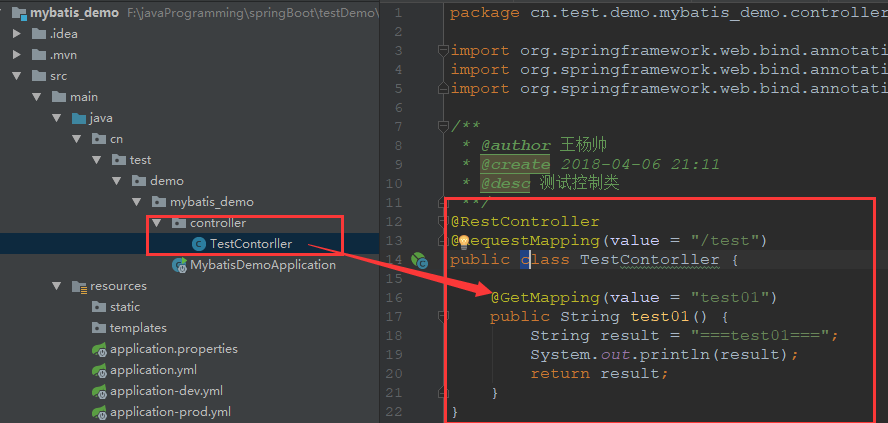
Task: Collapse the test package arrow
Action: coord(97,160)
